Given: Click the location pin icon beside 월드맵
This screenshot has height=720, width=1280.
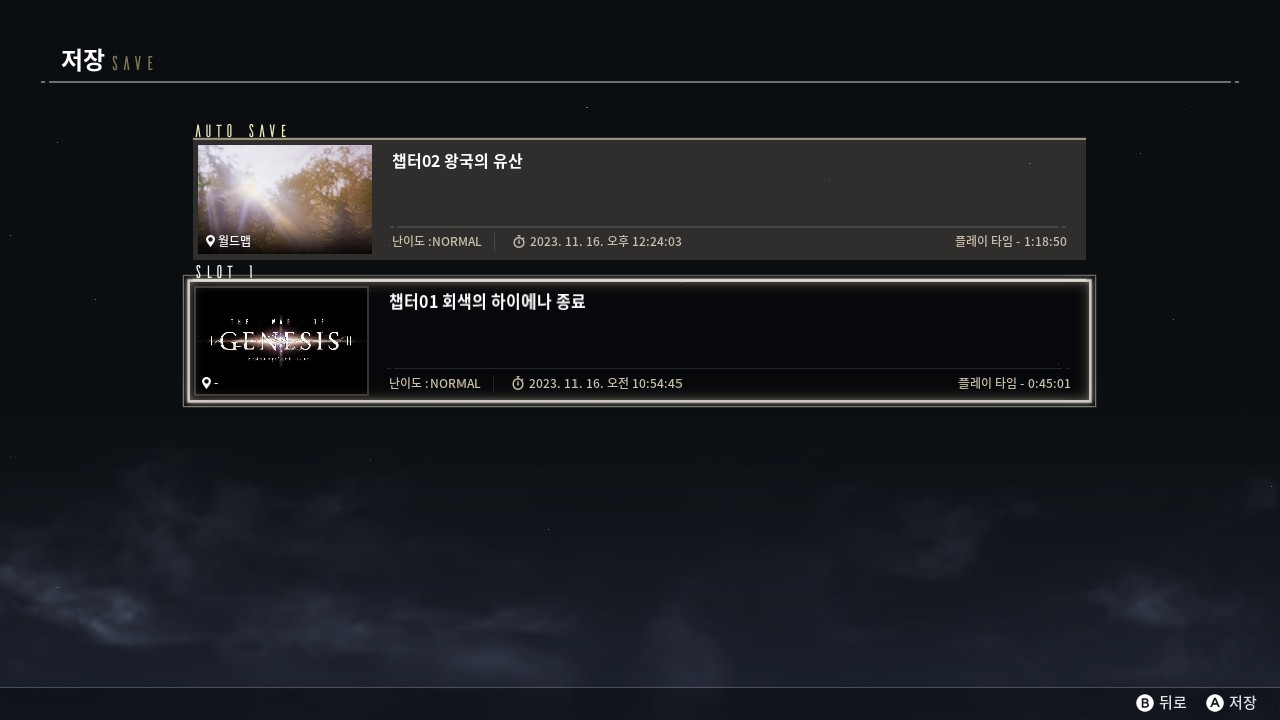Looking at the screenshot, I should point(211,241).
